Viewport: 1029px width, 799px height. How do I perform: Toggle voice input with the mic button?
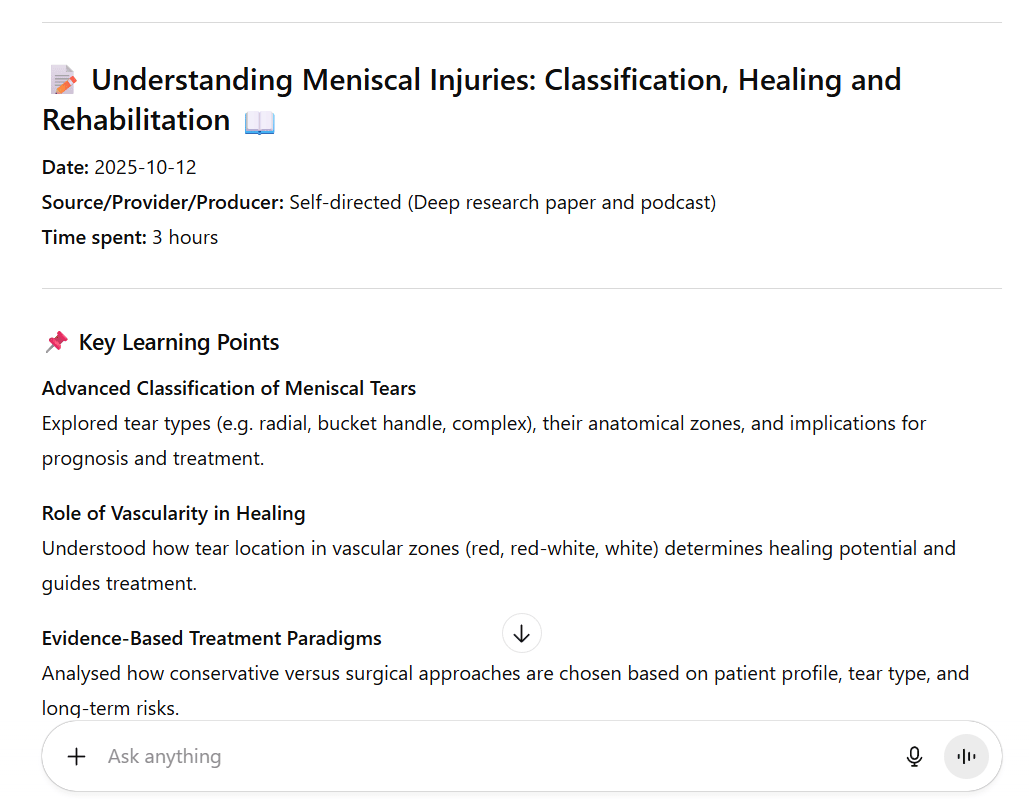coord(913,756)
